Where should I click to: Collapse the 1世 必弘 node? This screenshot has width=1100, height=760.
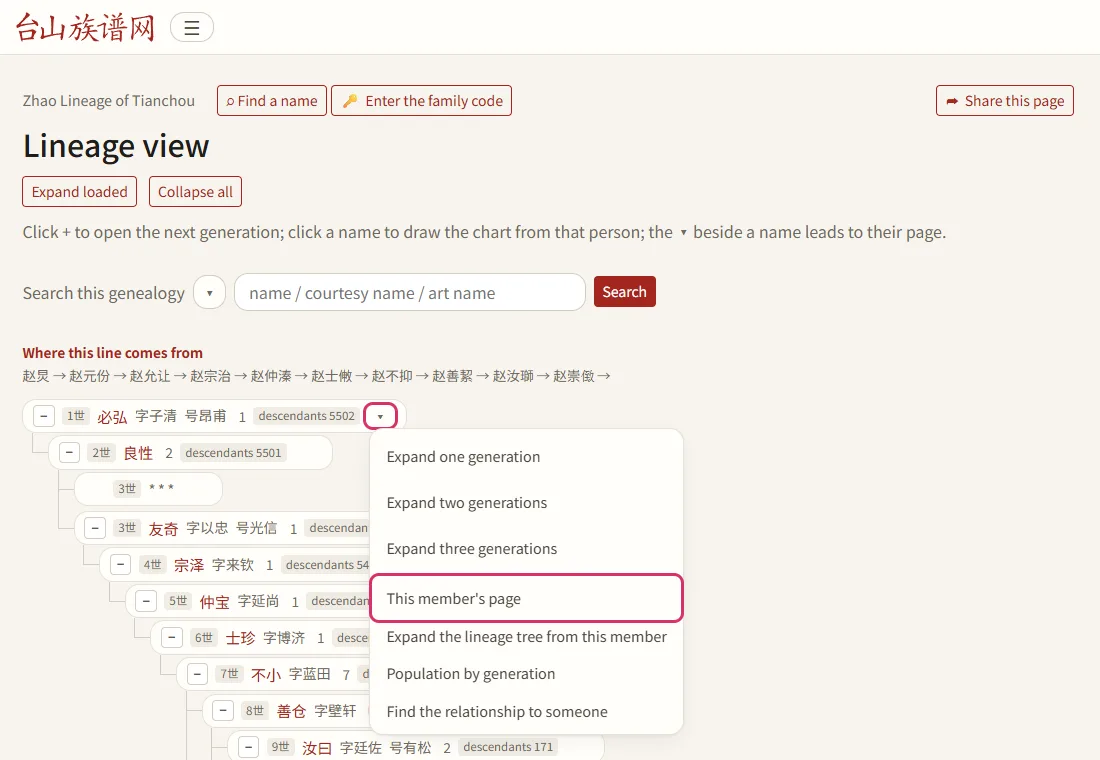[x=43, y=416]
